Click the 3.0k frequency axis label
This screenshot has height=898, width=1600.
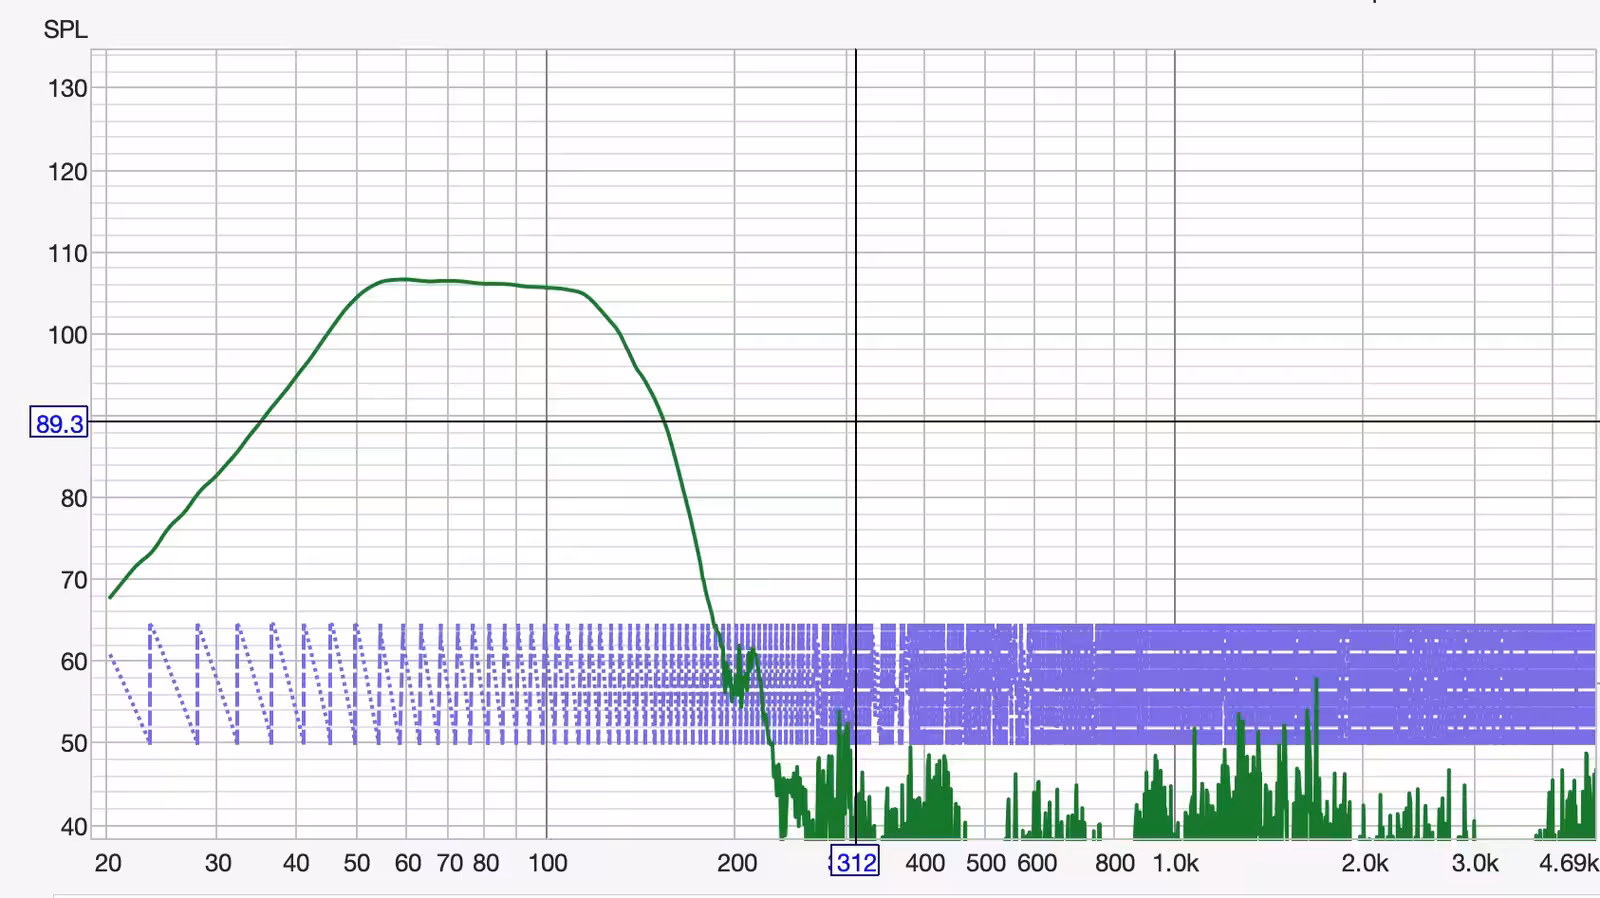(1475, 863)
